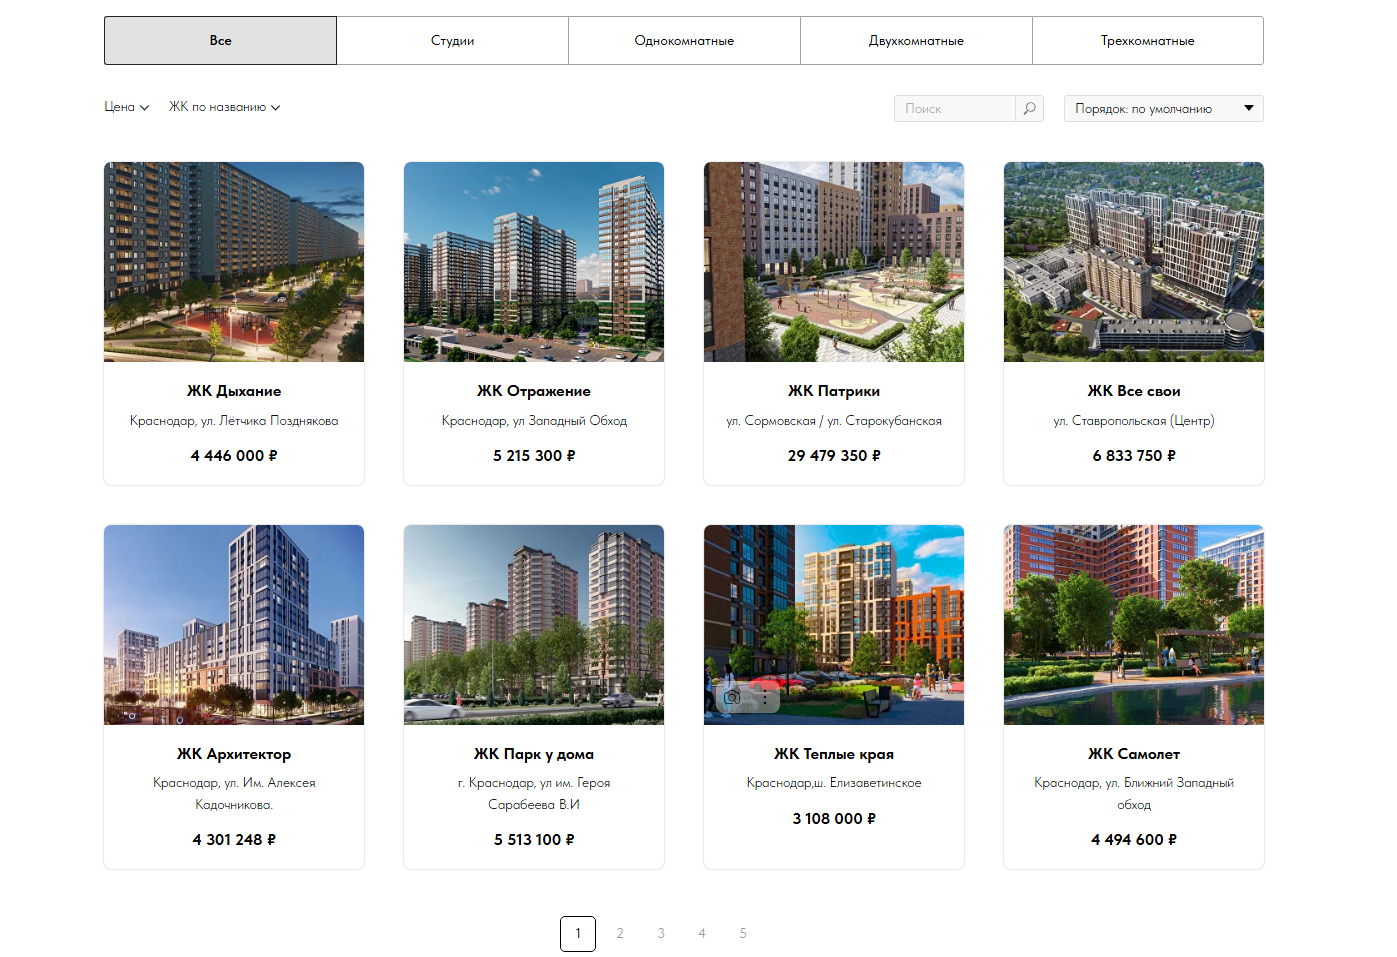
Task: Open ЖК Самолет photo
Action: pyautogui.click(x=1134, y=625)
